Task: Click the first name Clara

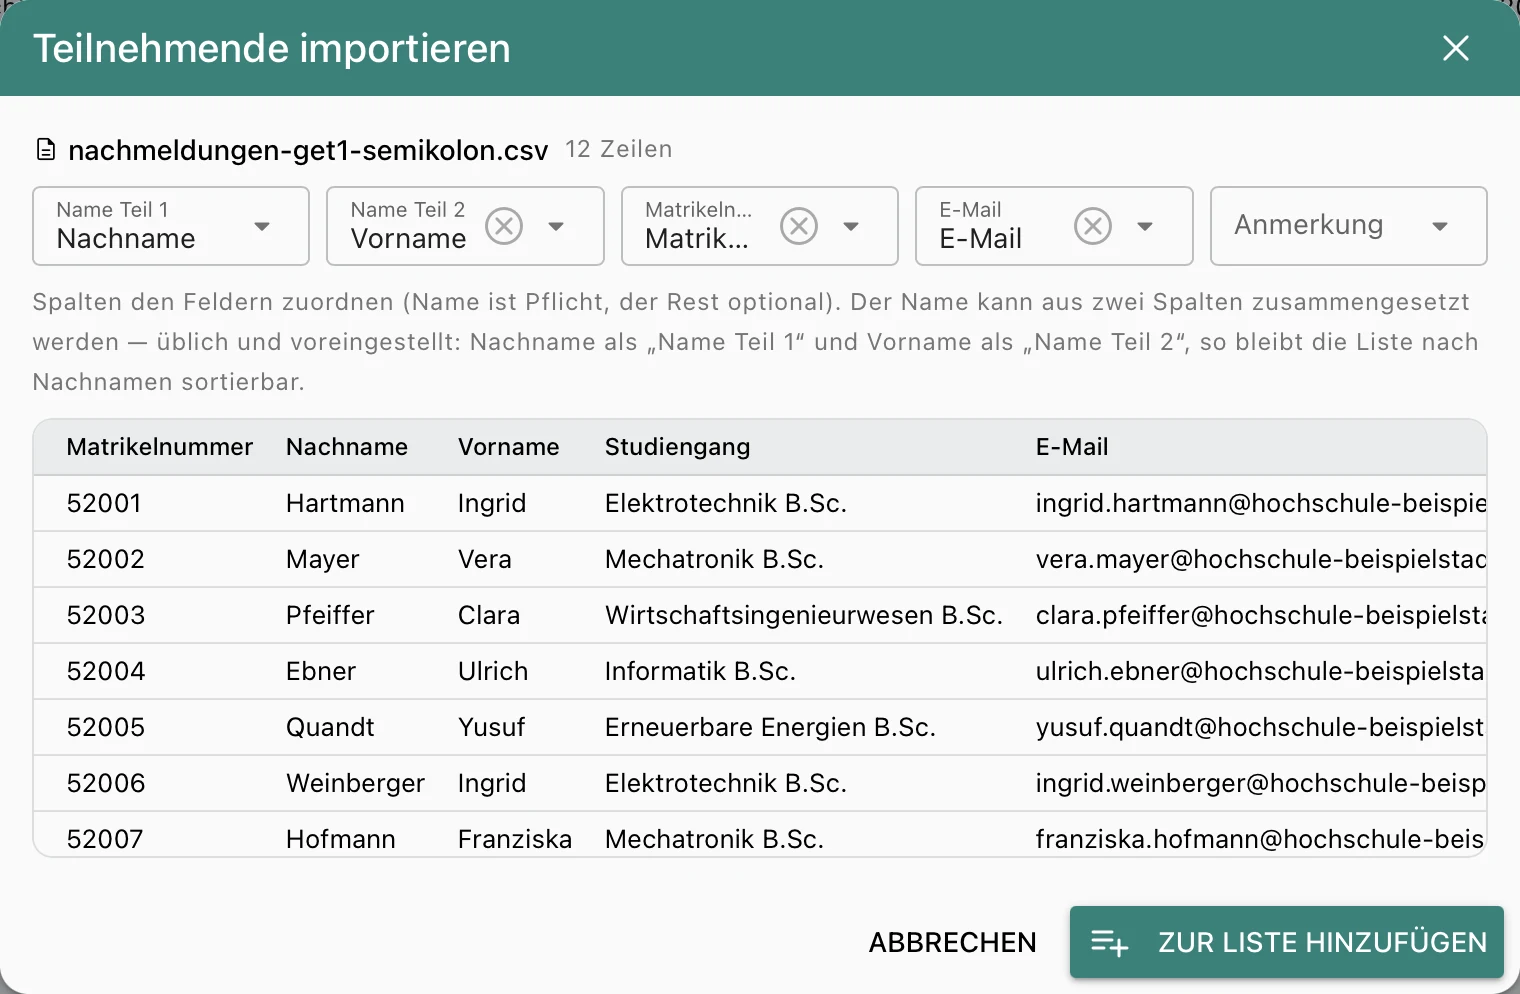Action: [489, 615]
